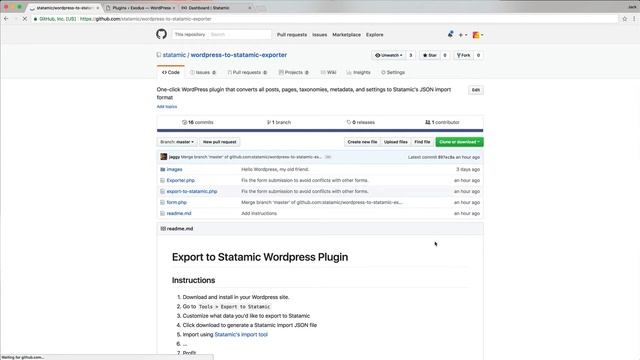This screenshot has width=640, height=360.
Task: Click the watchers count 3
Action: click(x=411, y=55)
